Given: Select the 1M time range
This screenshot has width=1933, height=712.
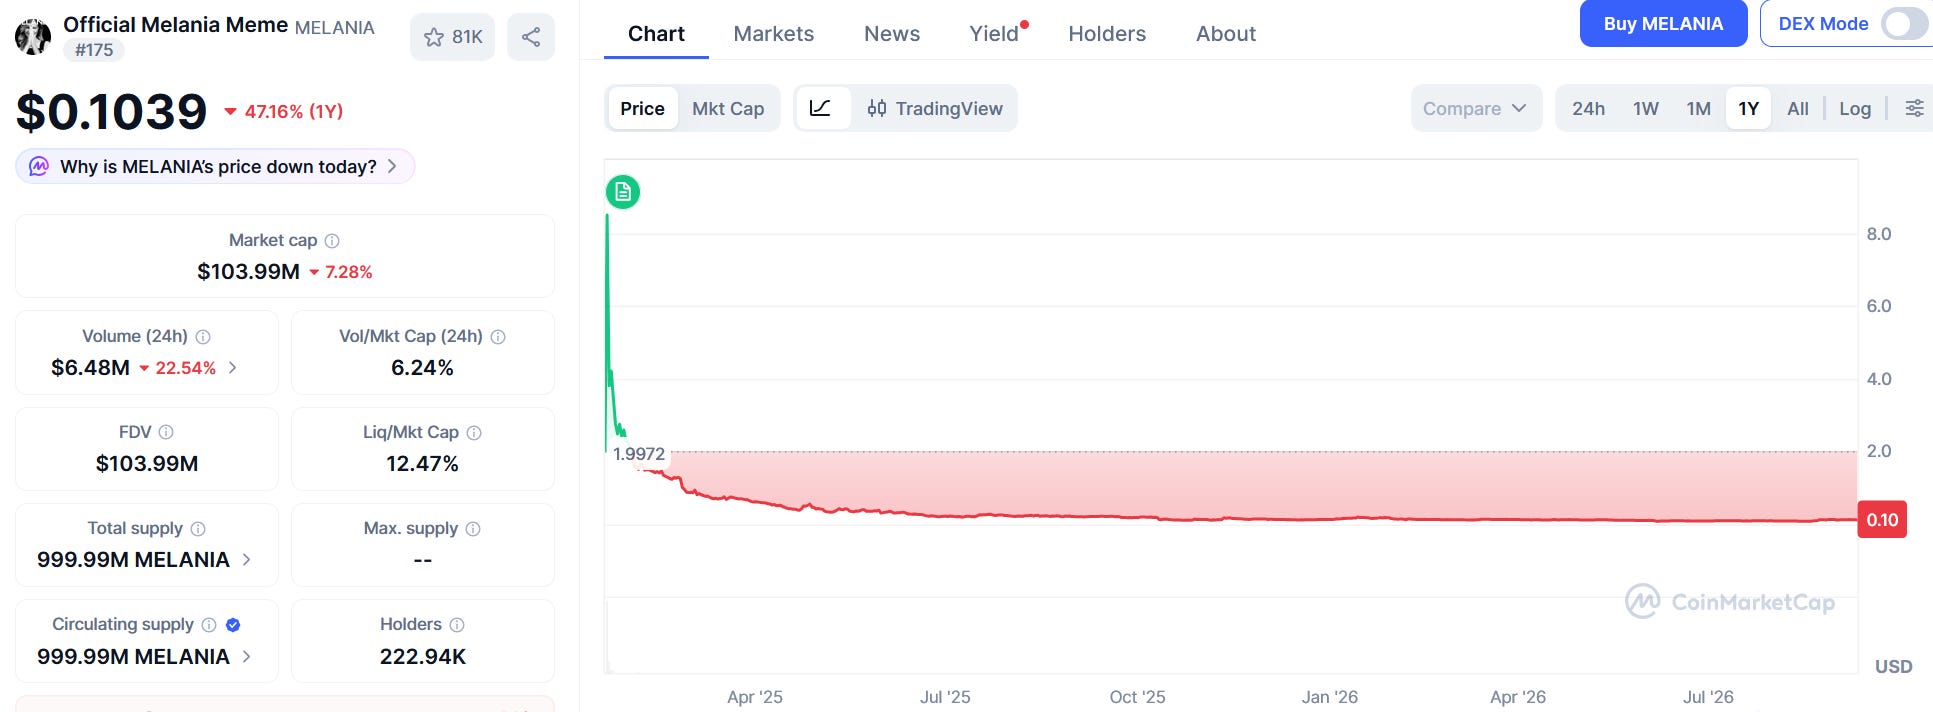Looking at the screenshot, I should (1698, 108).
